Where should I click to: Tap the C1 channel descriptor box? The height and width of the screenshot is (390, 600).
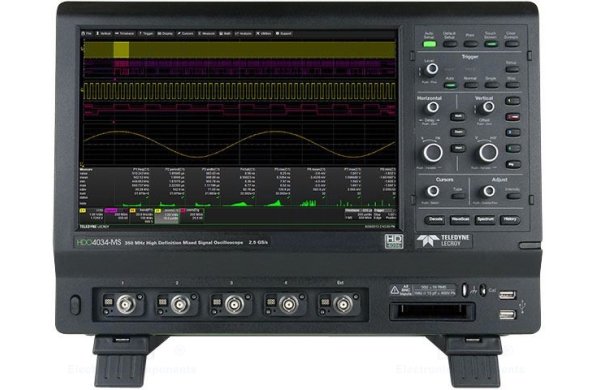(x=91, y=215)
